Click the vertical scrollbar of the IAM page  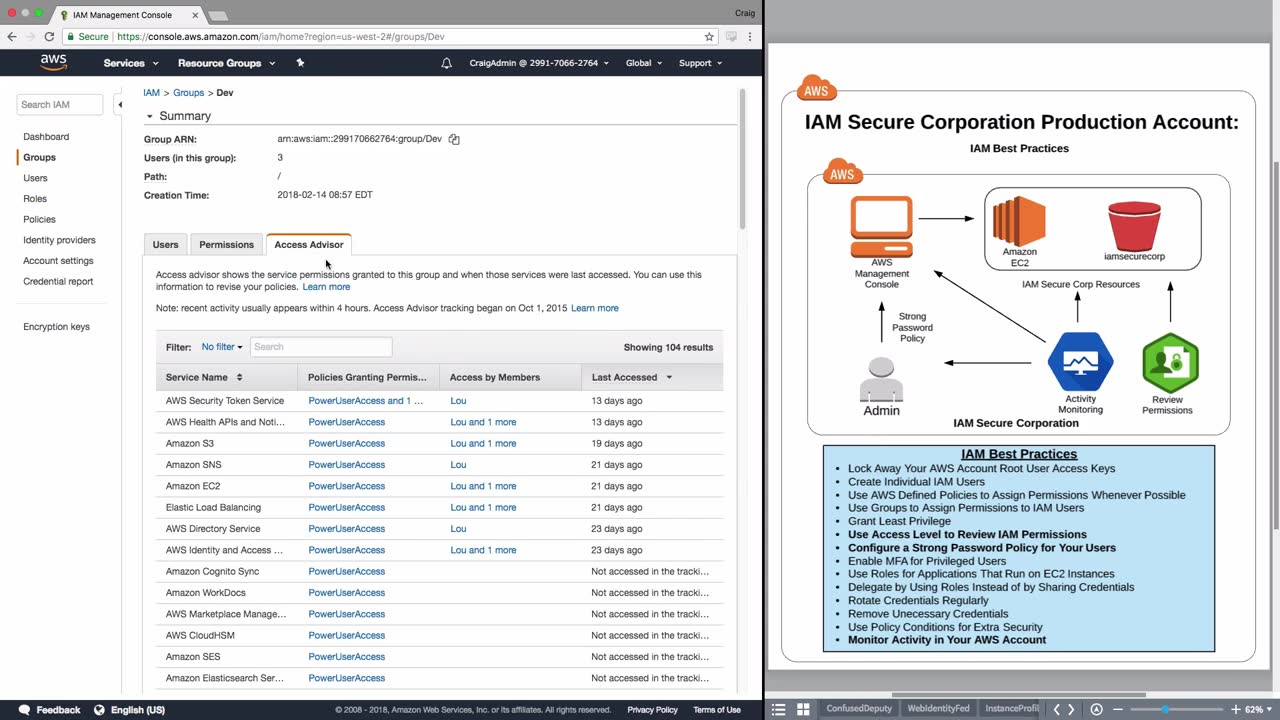pos(742,159)
